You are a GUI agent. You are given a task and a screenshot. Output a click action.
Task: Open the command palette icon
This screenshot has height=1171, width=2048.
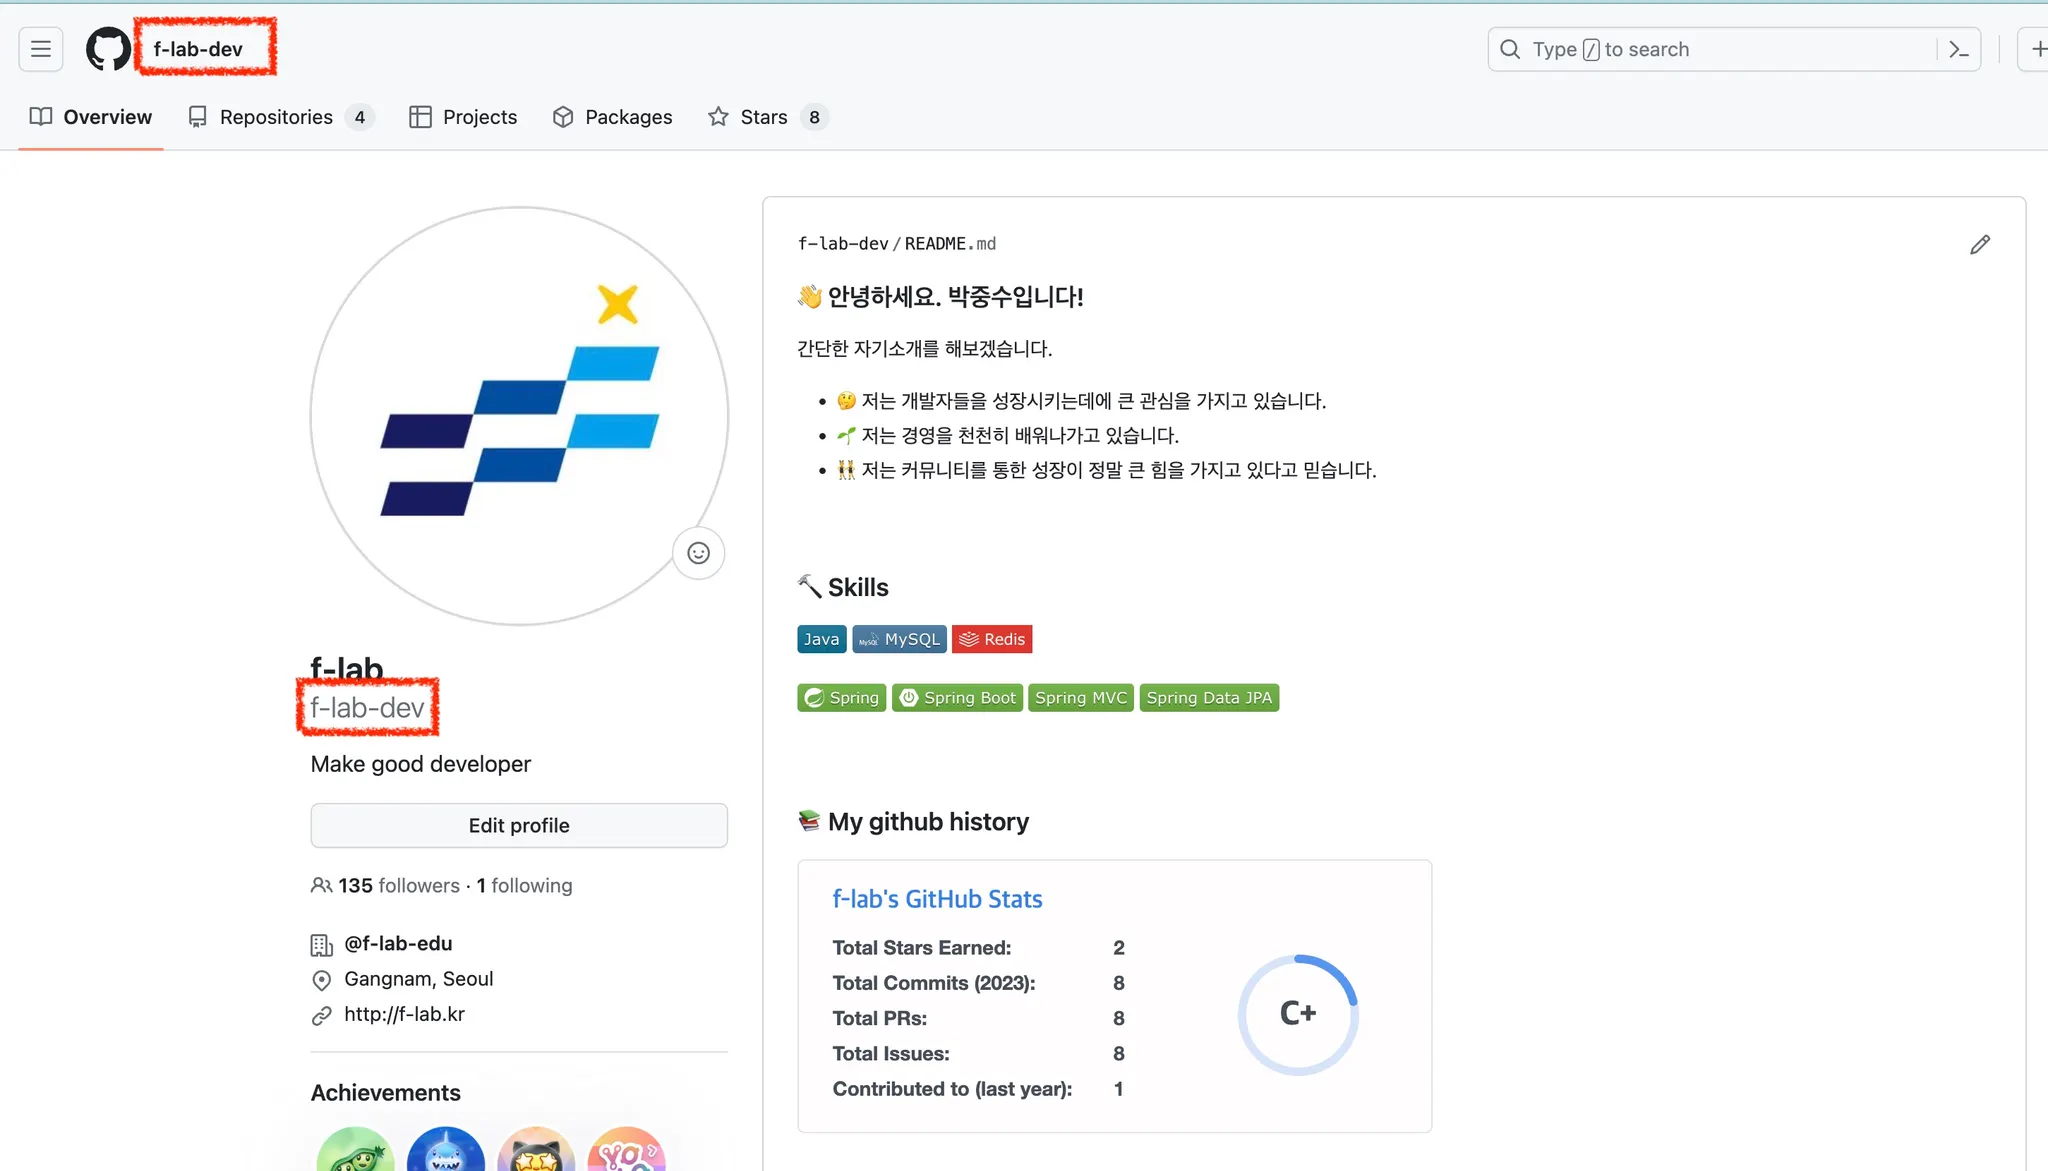click(1959, 49)
